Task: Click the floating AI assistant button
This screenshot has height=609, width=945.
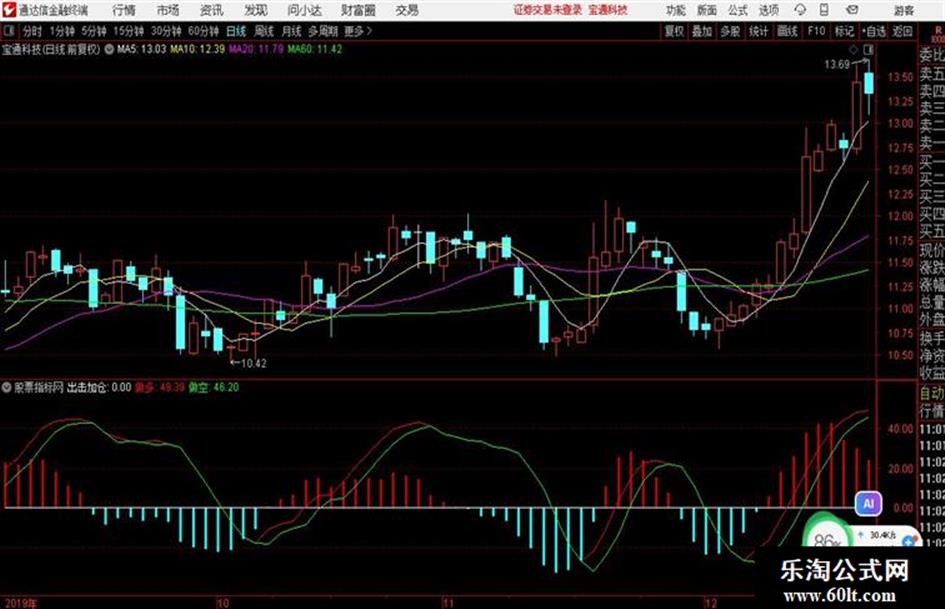Action: (x=868, y=503)
